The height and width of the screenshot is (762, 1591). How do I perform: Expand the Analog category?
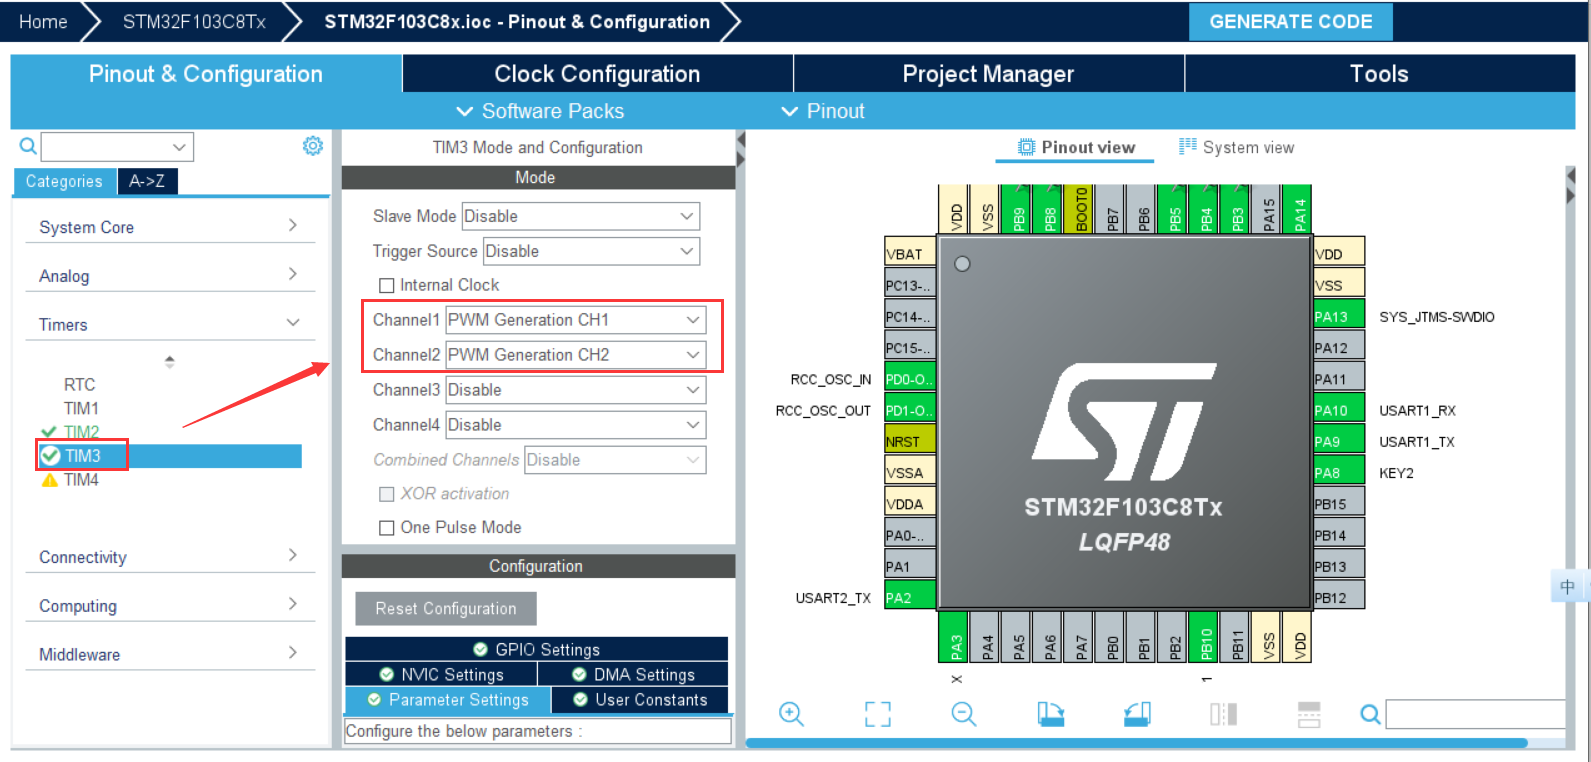[x=169, y=276]
